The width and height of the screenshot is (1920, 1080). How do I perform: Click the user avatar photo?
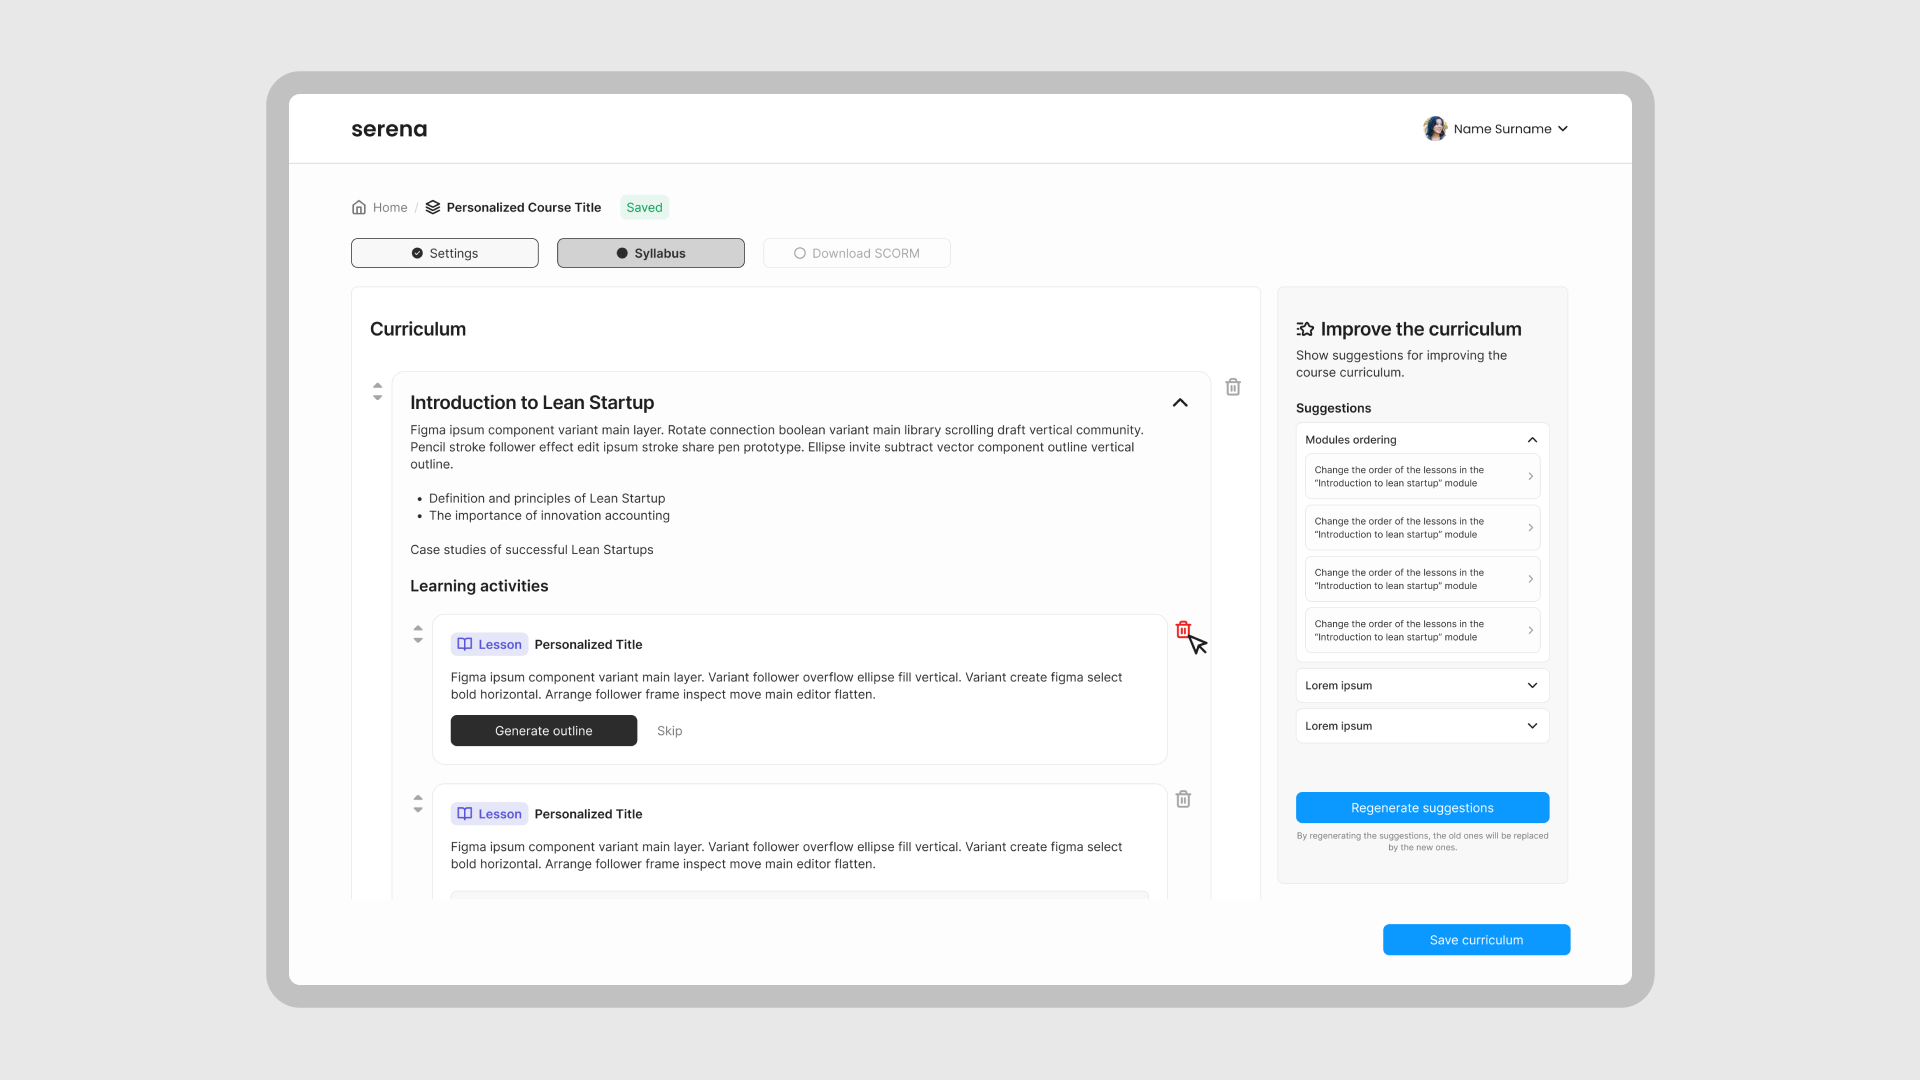[1435, 129]
